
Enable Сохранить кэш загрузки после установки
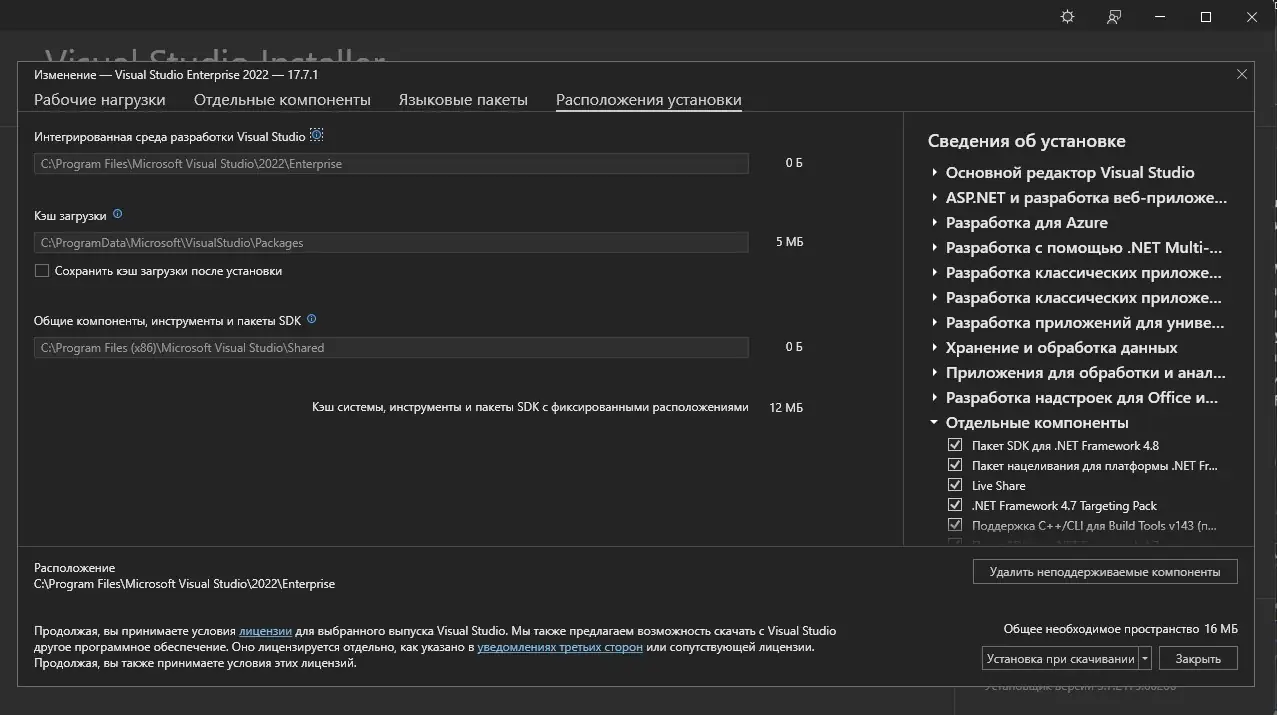coord(41,270)
